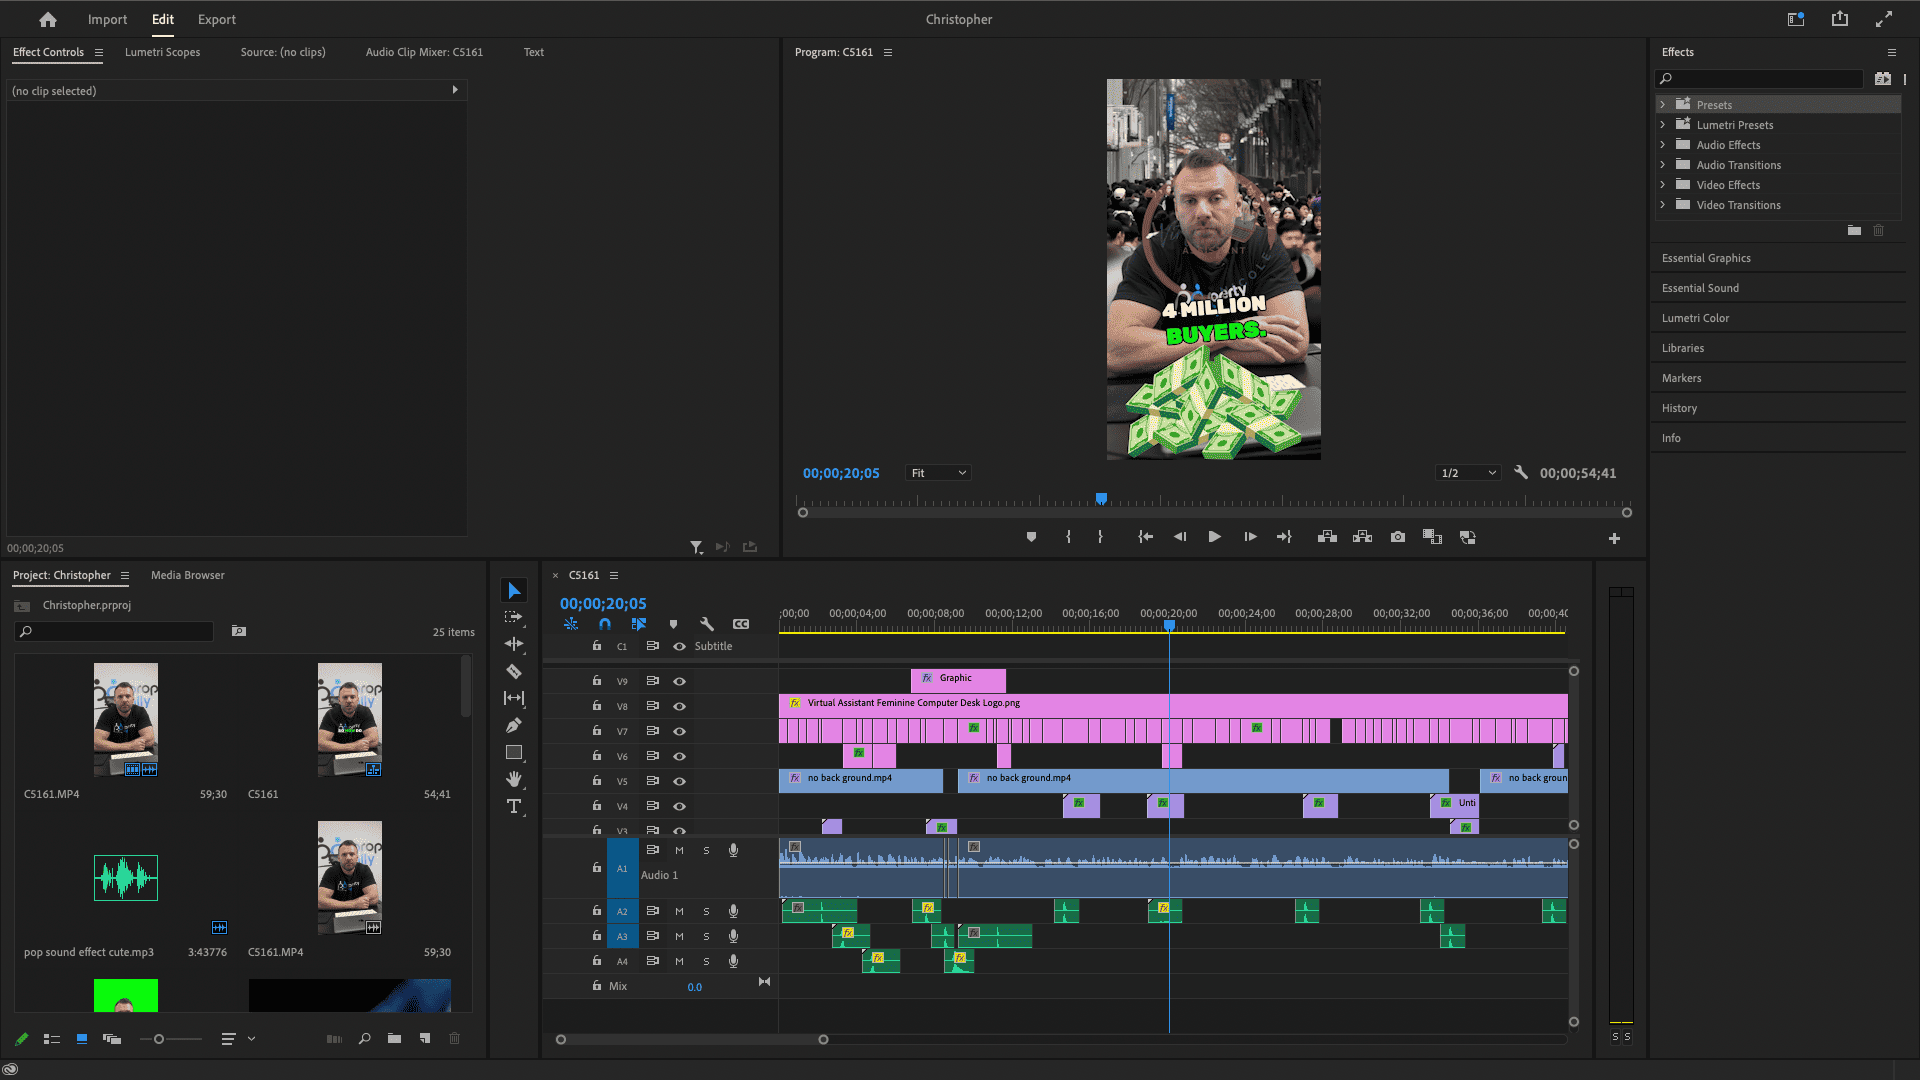Select the Track Select Forward tool
1920x1080 pixels.
pos(514,617)
